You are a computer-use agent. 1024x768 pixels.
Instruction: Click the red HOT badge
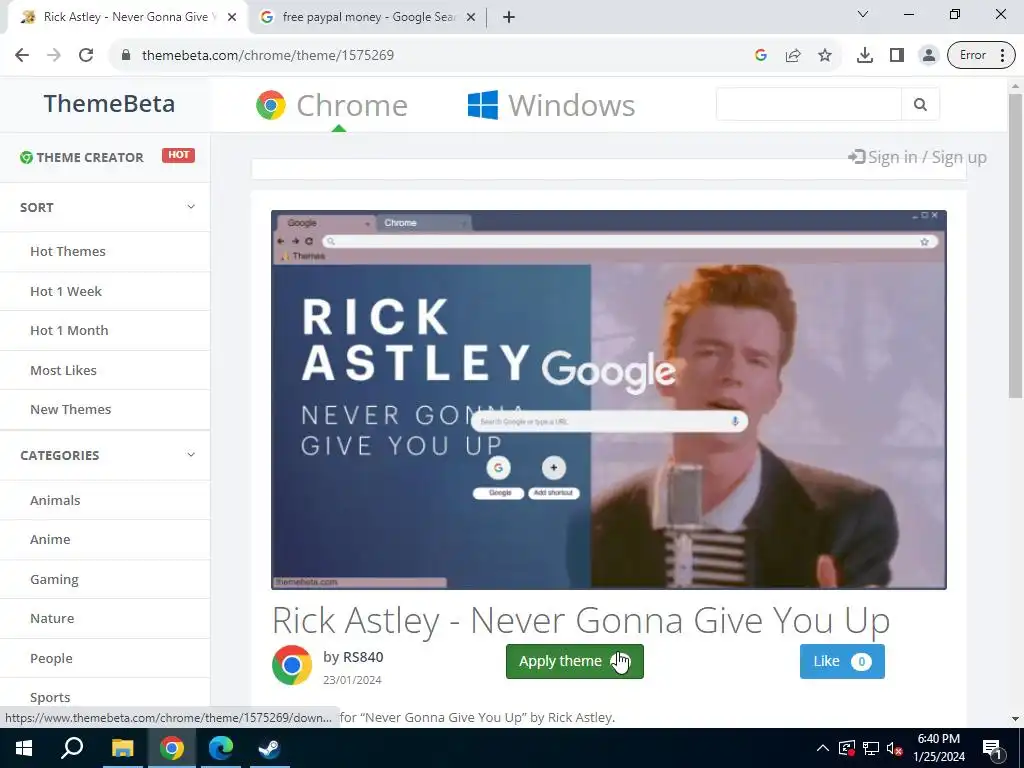click(x=178, y=155)
